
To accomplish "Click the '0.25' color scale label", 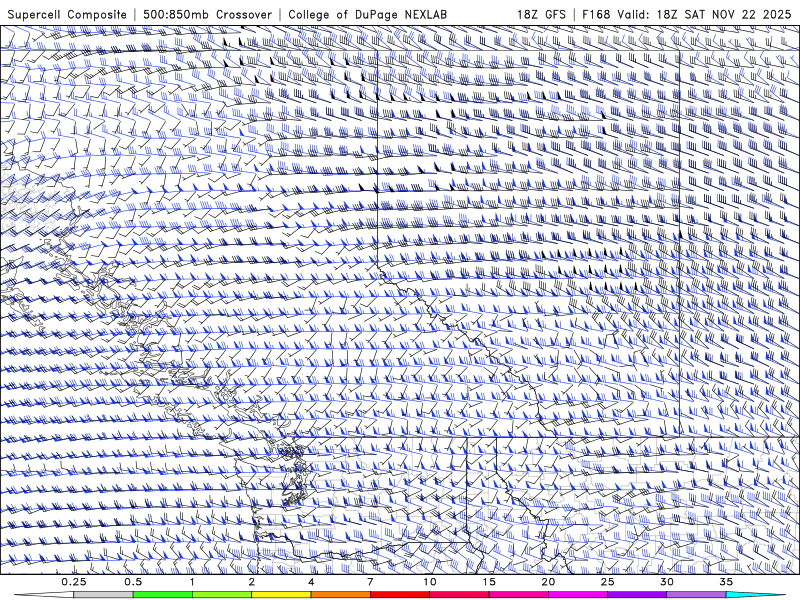I will pyautogui.click(x=74, y=582).
